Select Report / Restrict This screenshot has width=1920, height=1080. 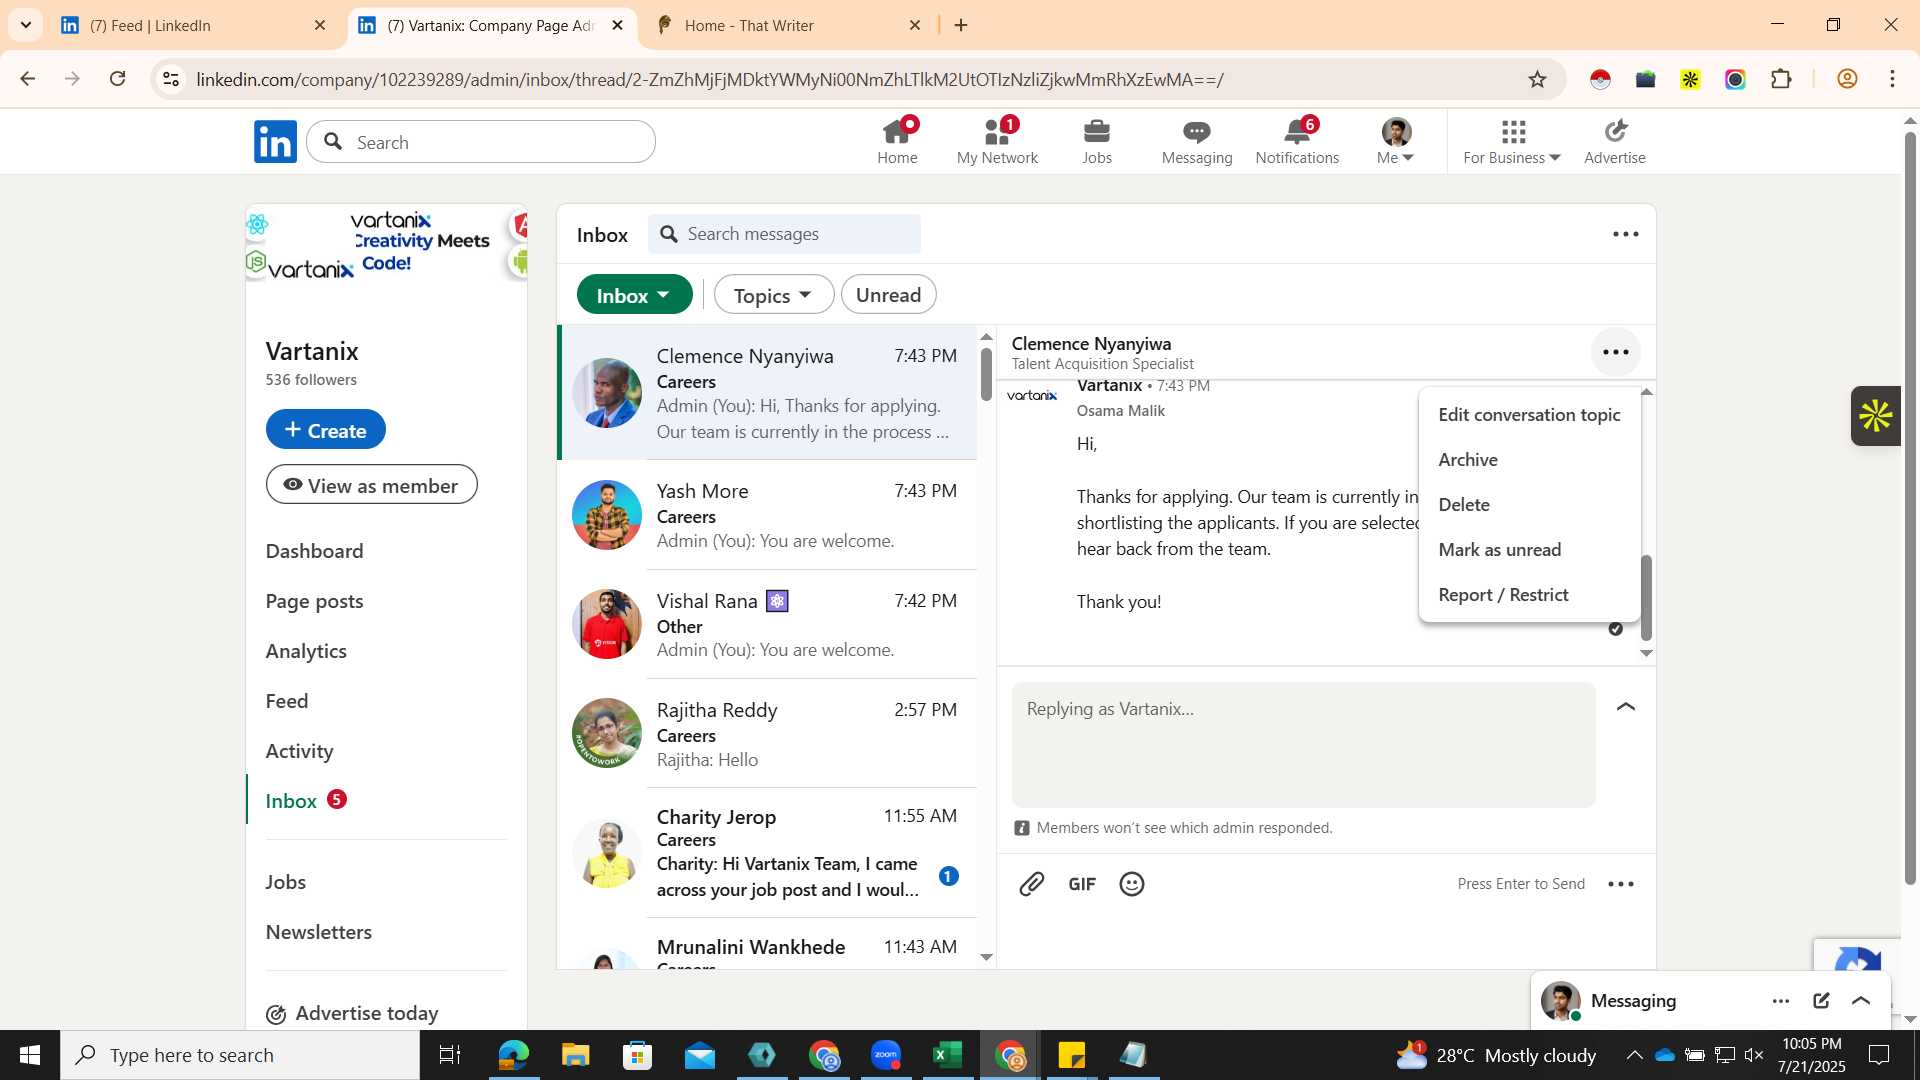tap(1529, 595)
